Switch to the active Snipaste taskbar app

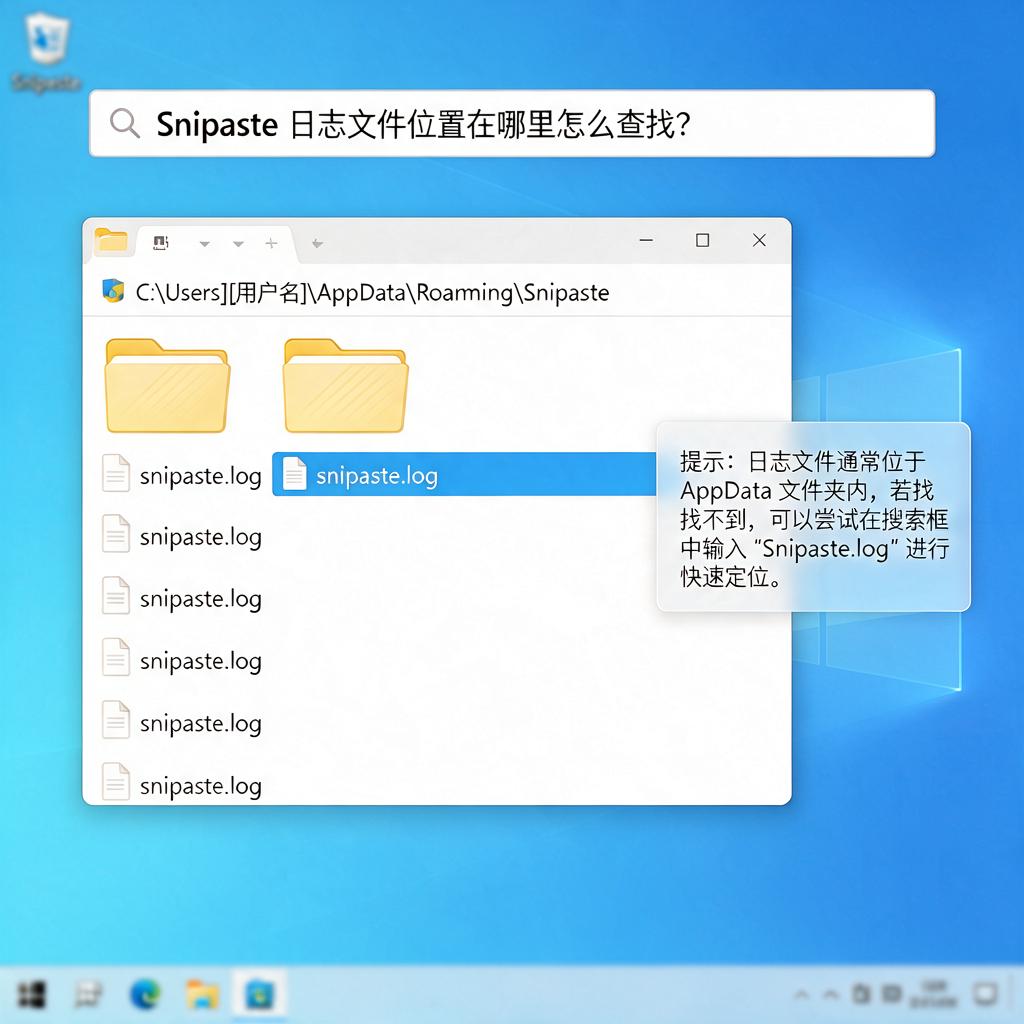coord(259,995)
